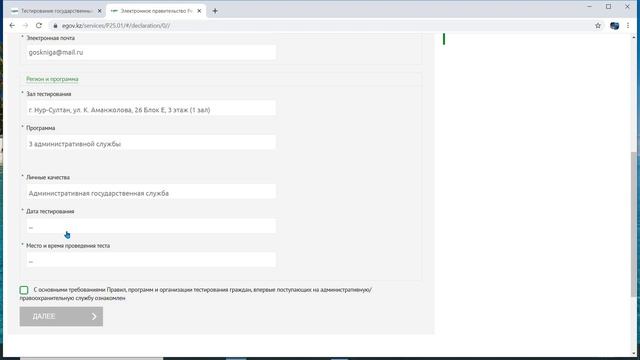Open the Дата тестирования dropdown

point(151,227)
